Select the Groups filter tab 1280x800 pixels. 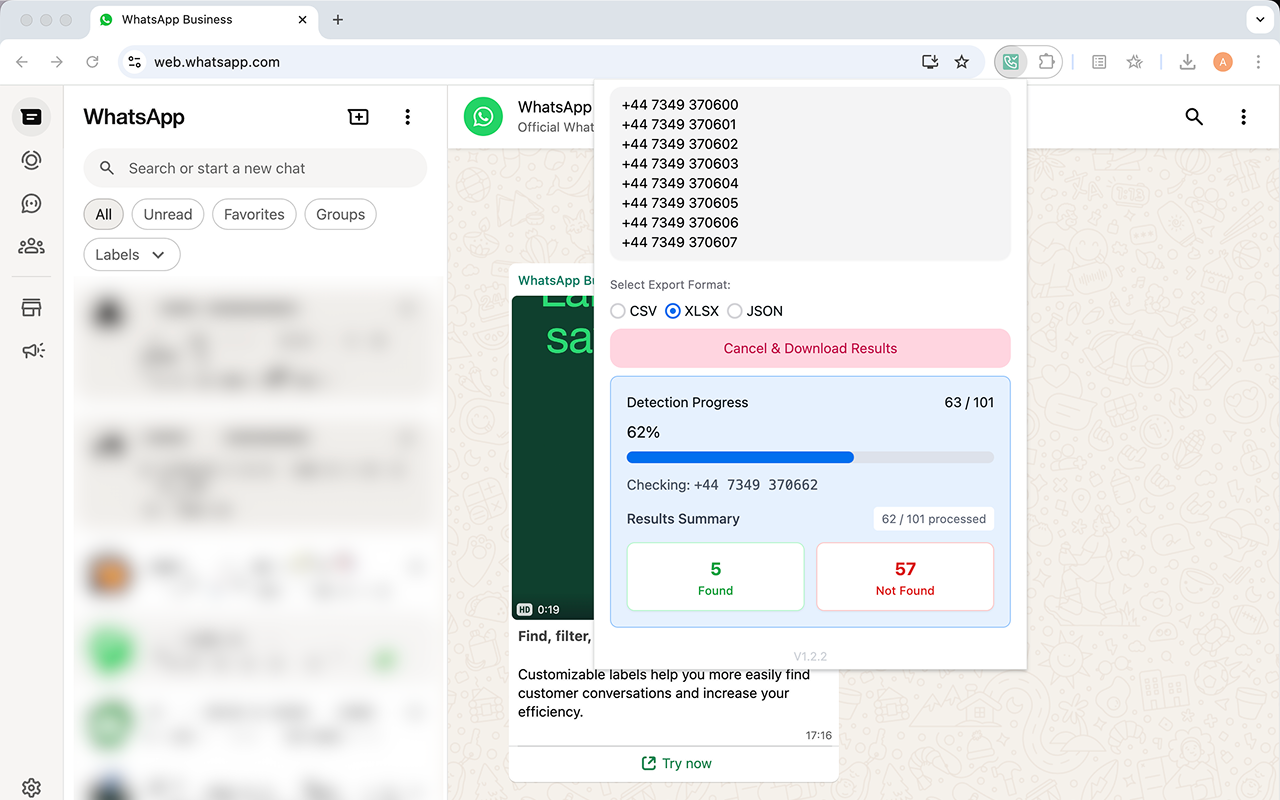point(340,214)
